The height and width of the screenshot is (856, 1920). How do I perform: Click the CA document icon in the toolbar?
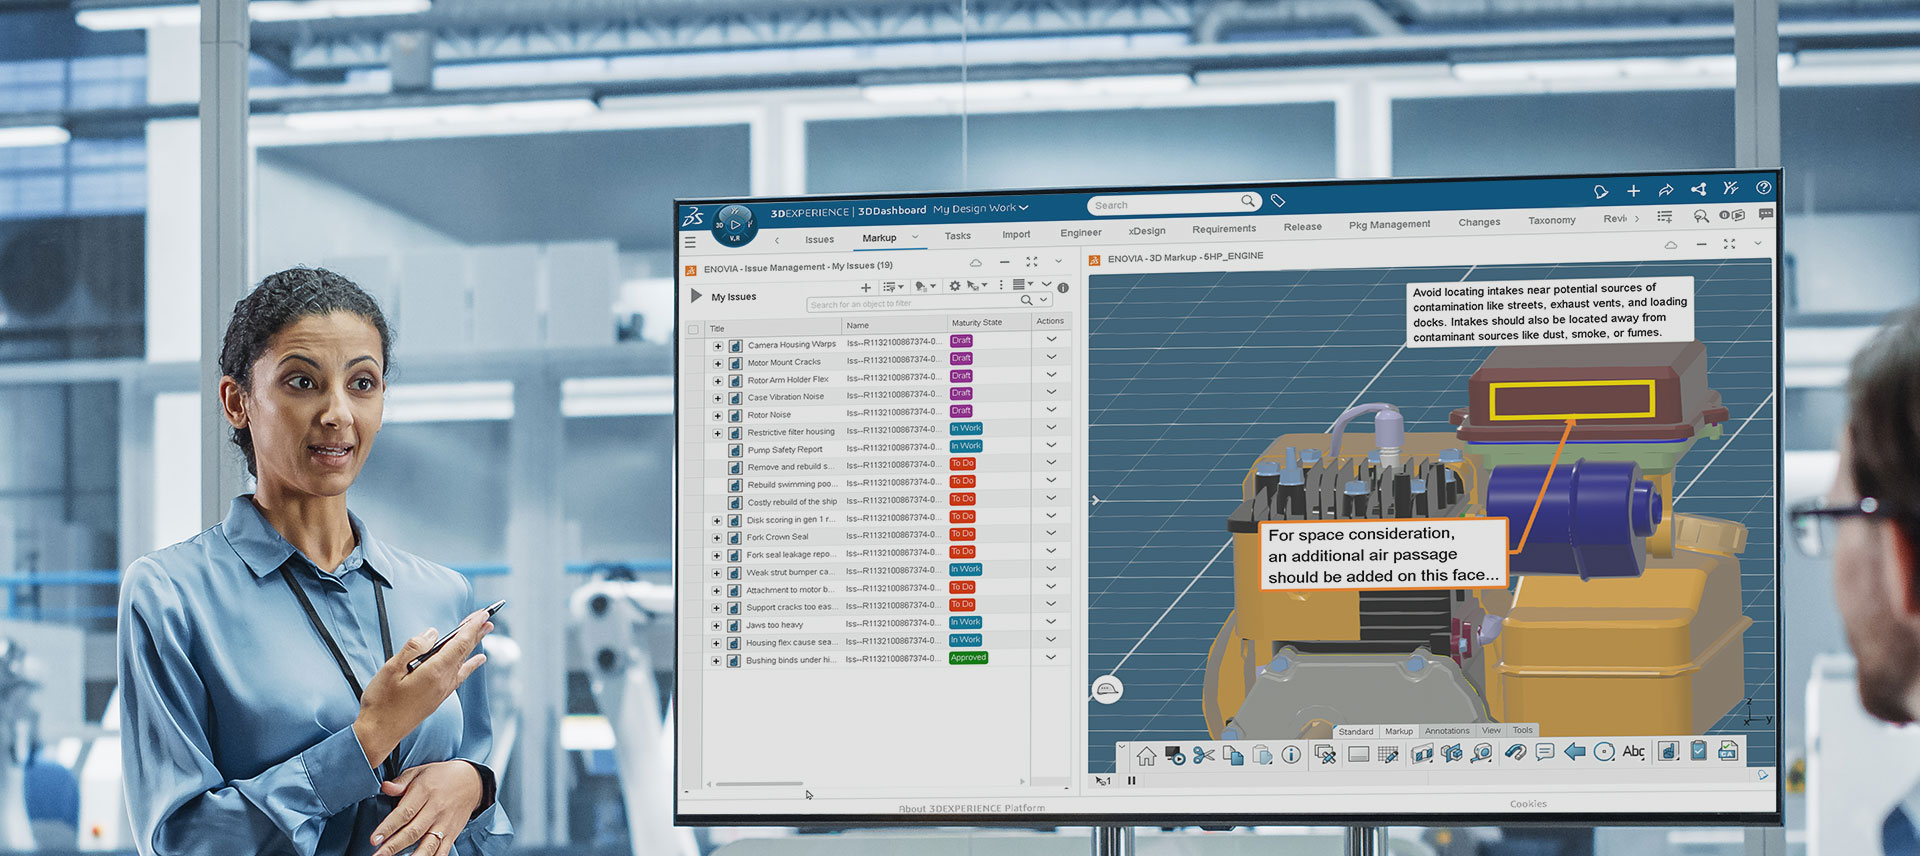click(1728, 750)
